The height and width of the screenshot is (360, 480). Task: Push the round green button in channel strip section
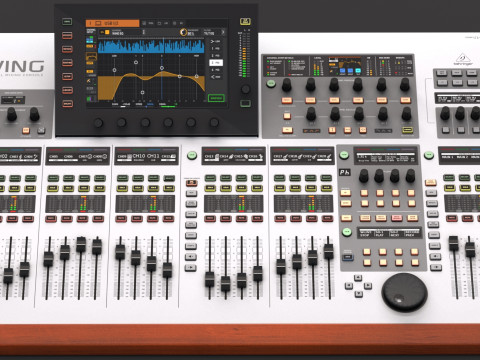click(x=271, y=83)
